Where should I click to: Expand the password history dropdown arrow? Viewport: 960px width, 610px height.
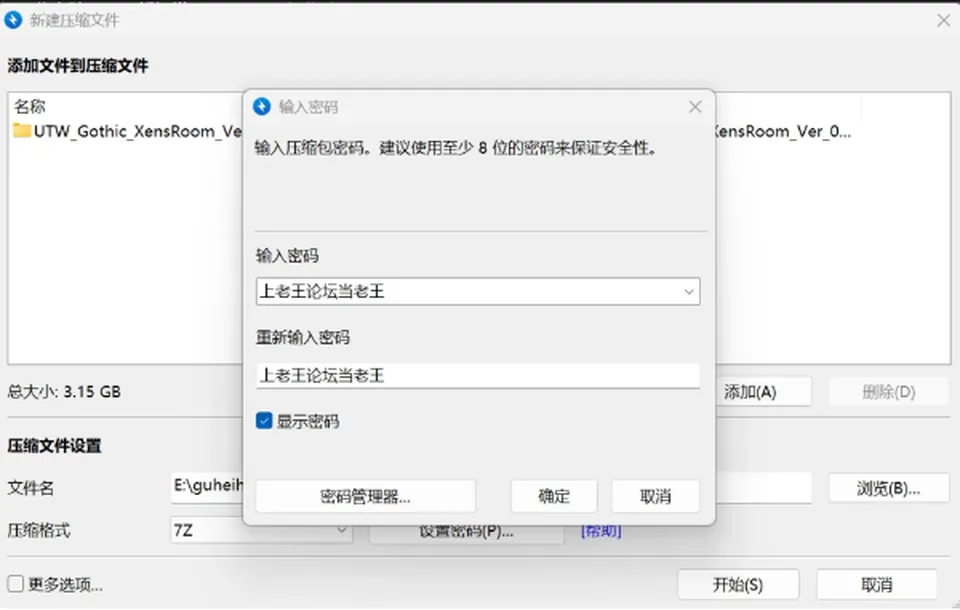point(689,292)
